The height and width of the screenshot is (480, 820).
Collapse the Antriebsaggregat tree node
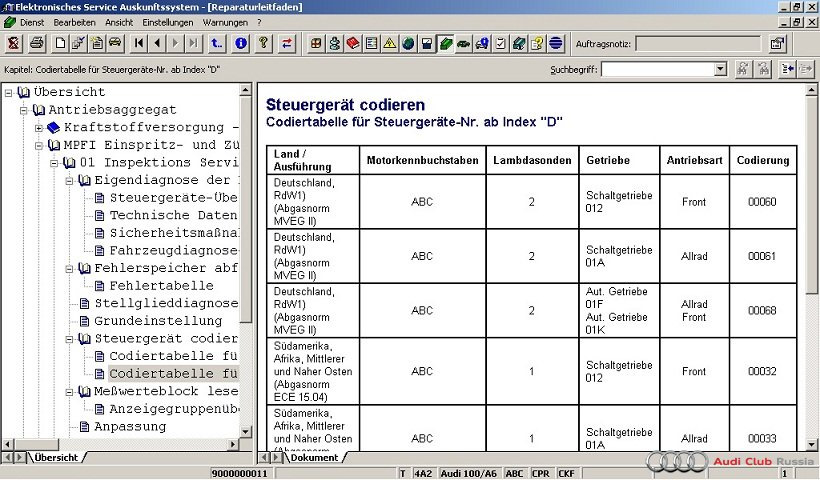point(24,110)
